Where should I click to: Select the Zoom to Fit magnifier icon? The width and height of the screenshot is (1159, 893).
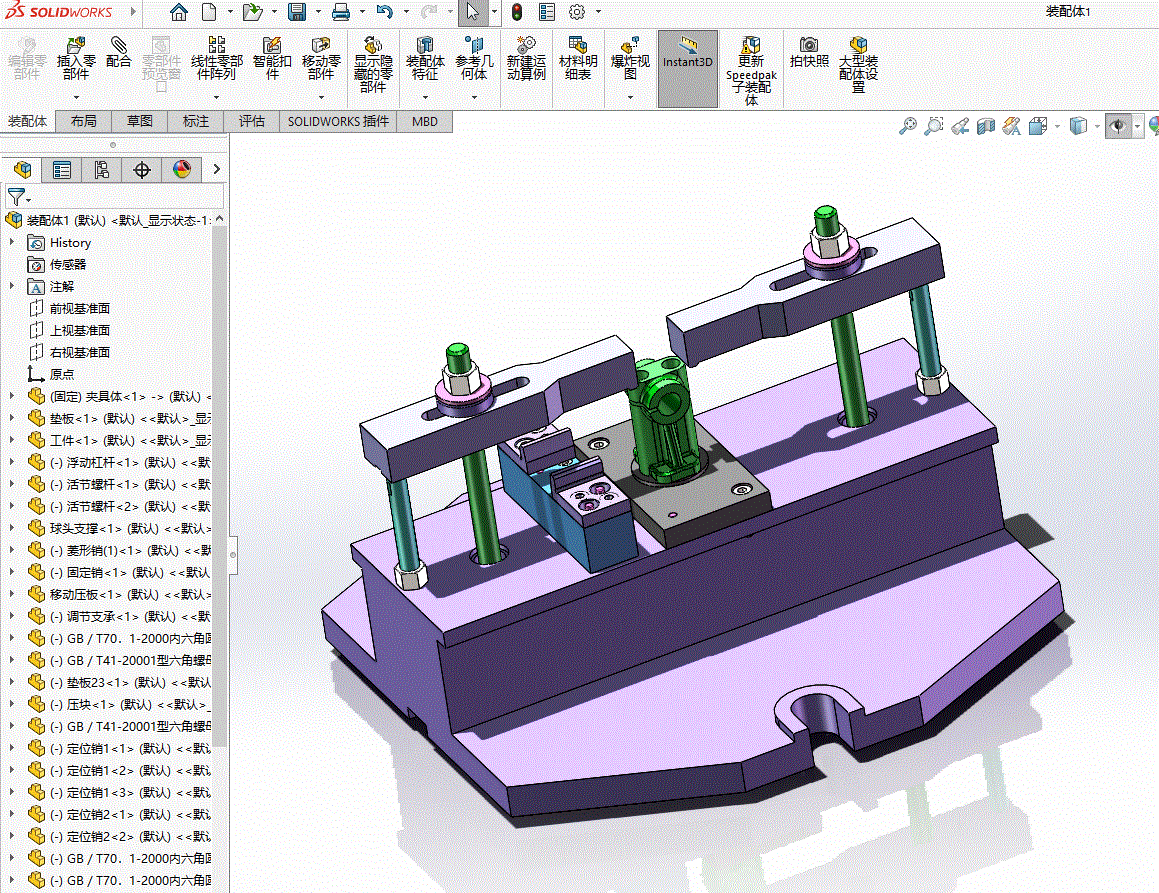tap(908, 126)
